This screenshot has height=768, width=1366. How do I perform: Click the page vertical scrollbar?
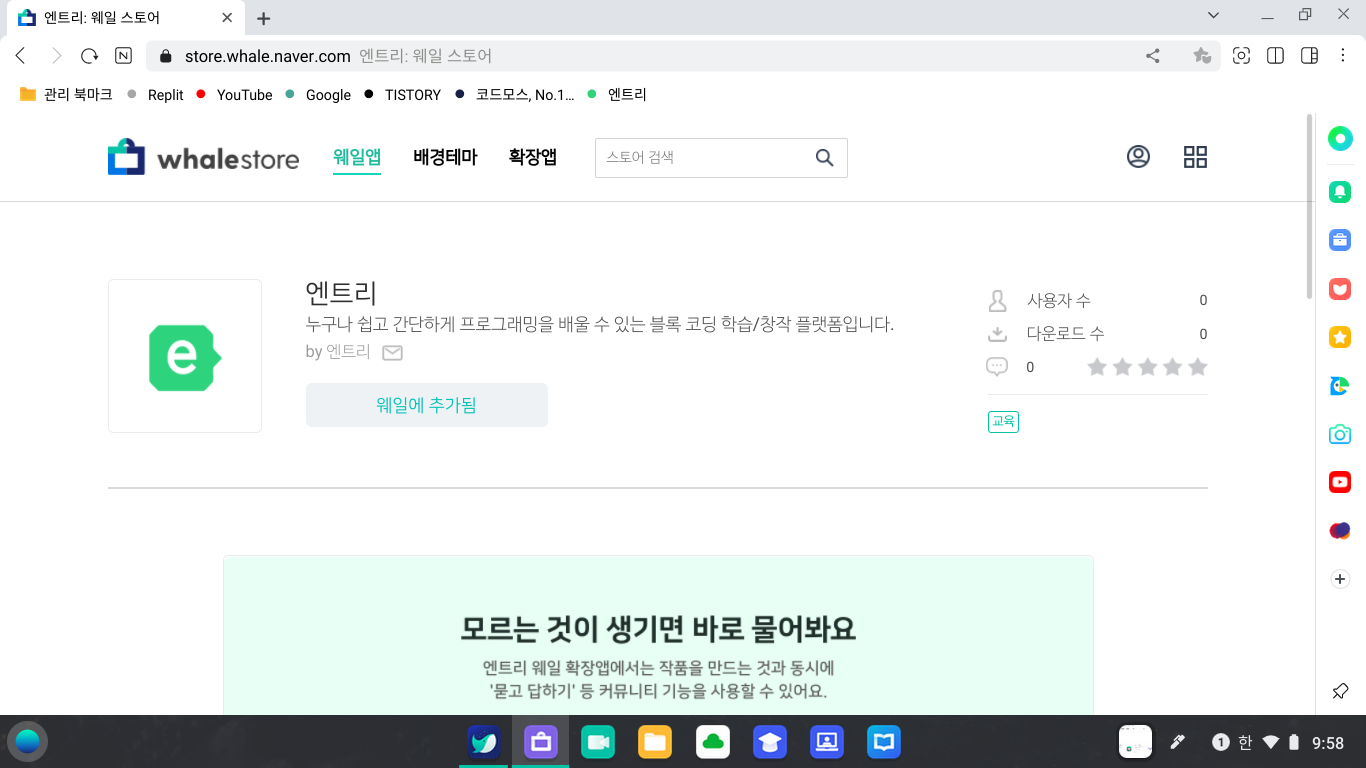[1310, 207]
